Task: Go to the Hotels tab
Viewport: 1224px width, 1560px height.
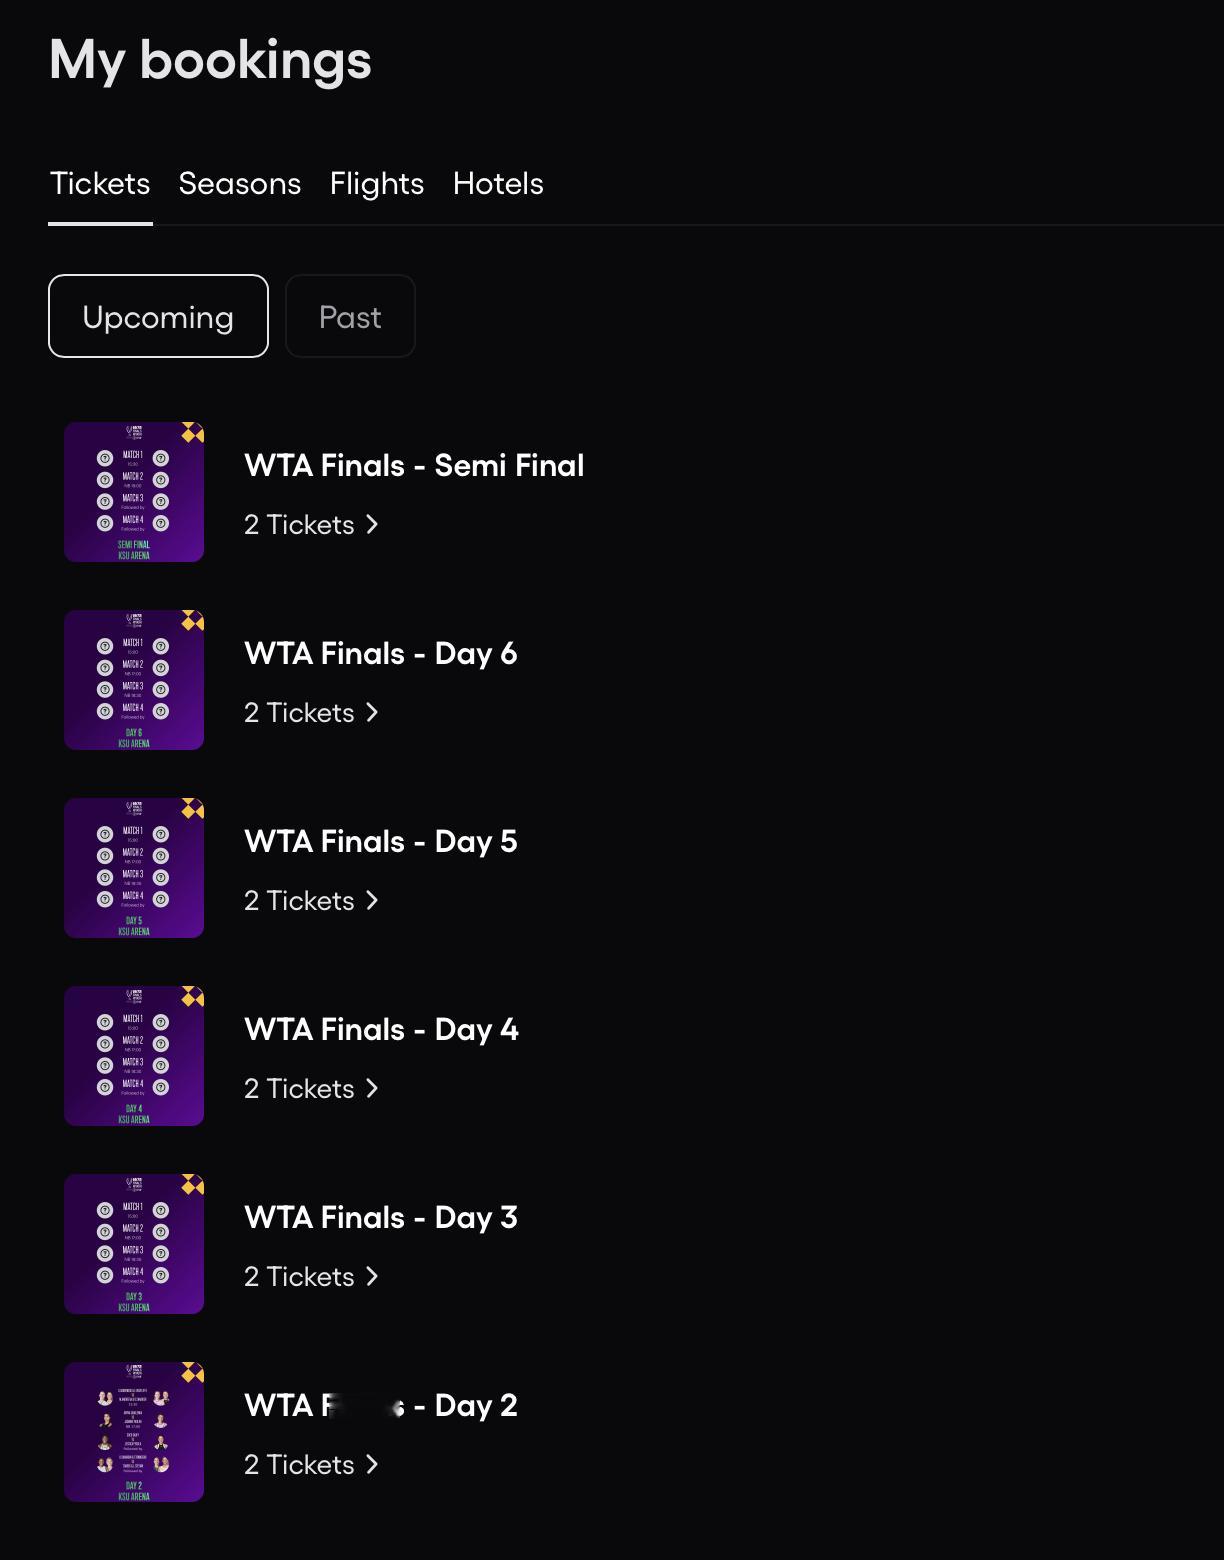Action: [x=498, y=184]
